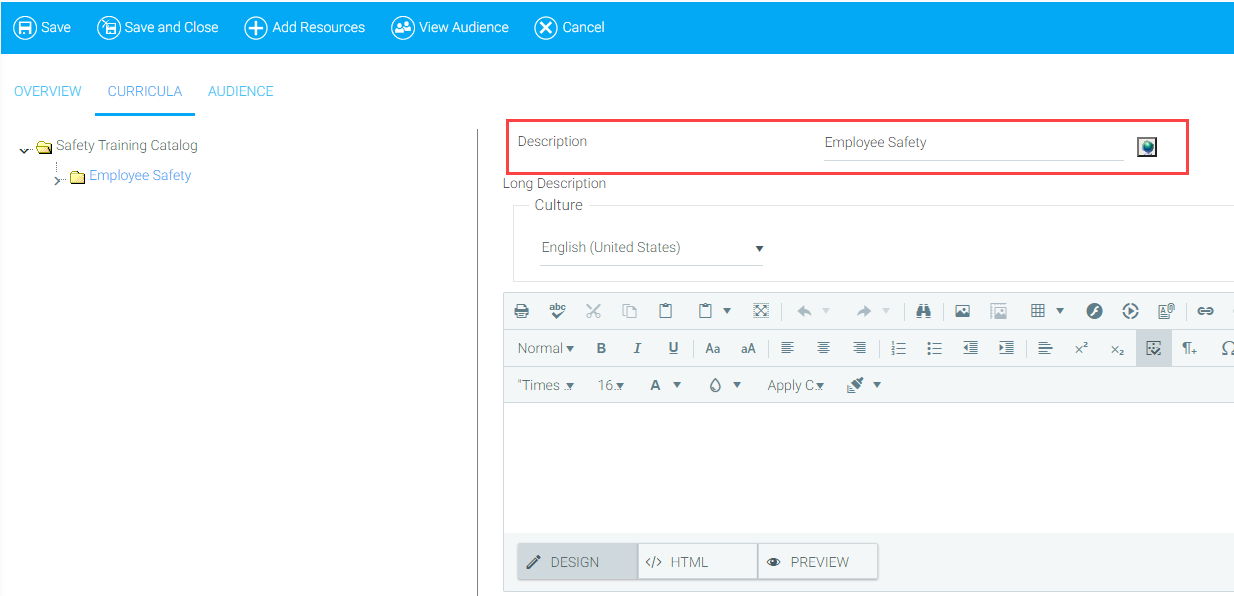Image resolution: width=1234 pixels, height=596 pixels.
Task: Run spell check in the editor
Action: tap(557, 311)
